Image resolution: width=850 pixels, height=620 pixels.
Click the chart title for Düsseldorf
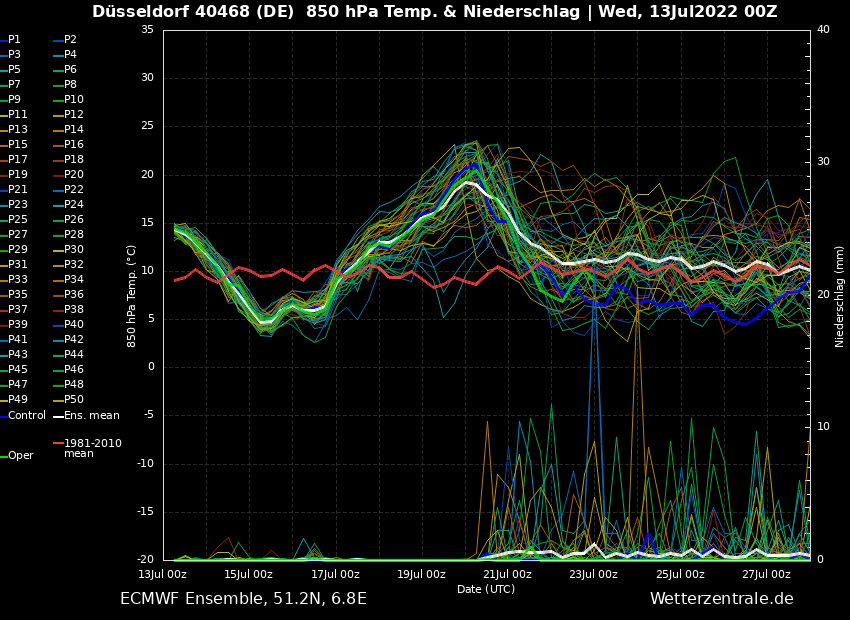click(x=434, y=12)
